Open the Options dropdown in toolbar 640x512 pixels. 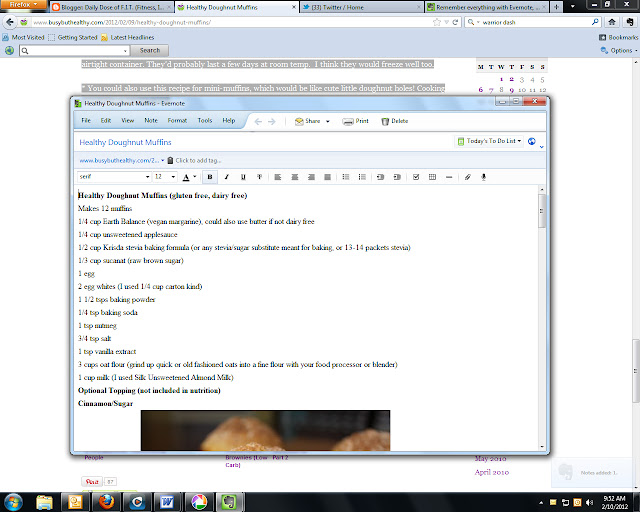click(x=619, y=50)
